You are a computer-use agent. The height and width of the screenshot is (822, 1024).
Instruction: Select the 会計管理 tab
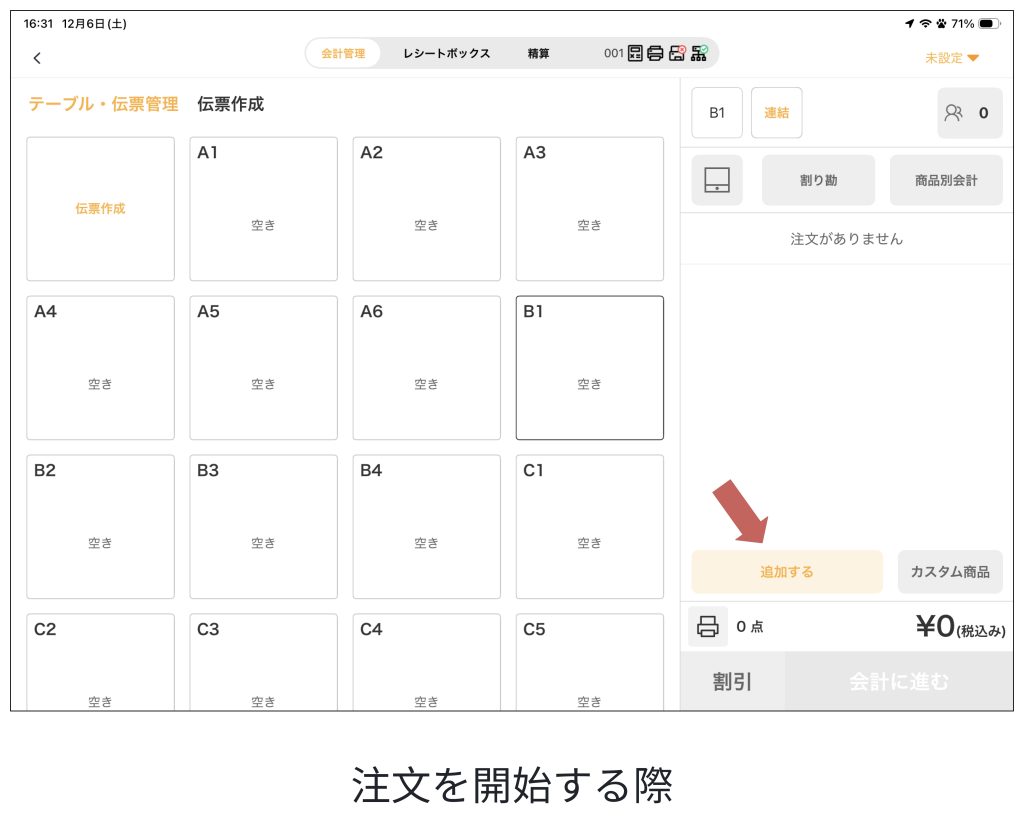click(x=343, y=53)
